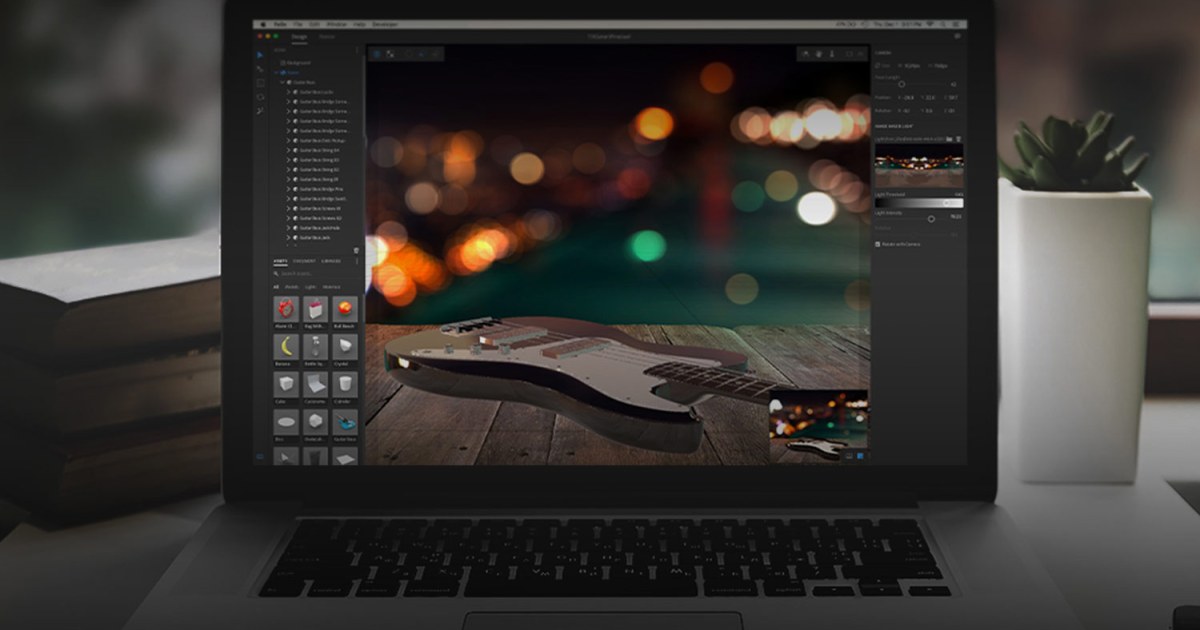Select the arrow Select tool in left toolbar
1200x630 pixels.
coord(260,54)
